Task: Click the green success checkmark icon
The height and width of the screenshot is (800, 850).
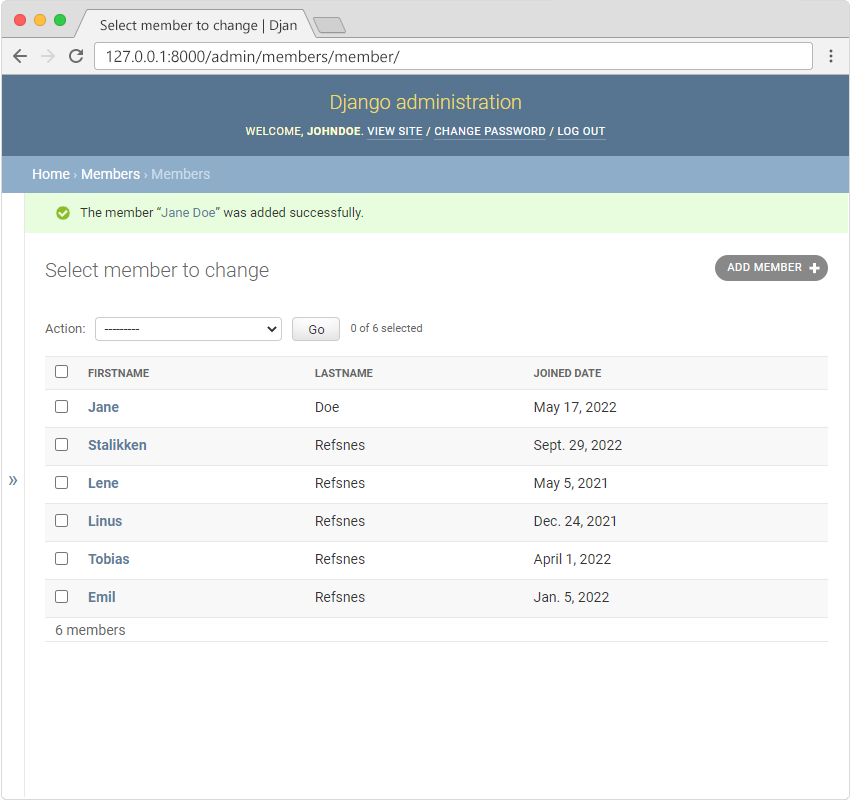Action: pos(63,213)
